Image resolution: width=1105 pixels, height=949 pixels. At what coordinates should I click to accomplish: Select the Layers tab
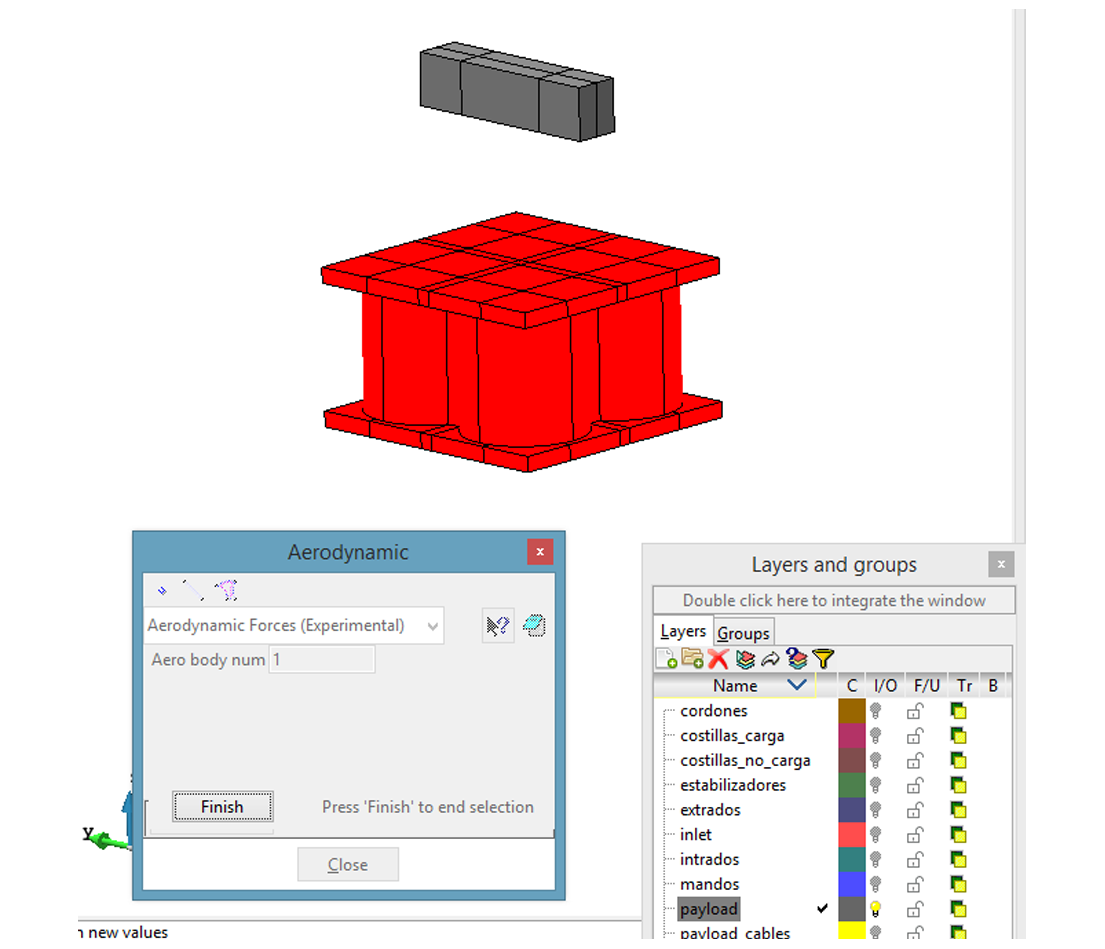tap(684, 632)
